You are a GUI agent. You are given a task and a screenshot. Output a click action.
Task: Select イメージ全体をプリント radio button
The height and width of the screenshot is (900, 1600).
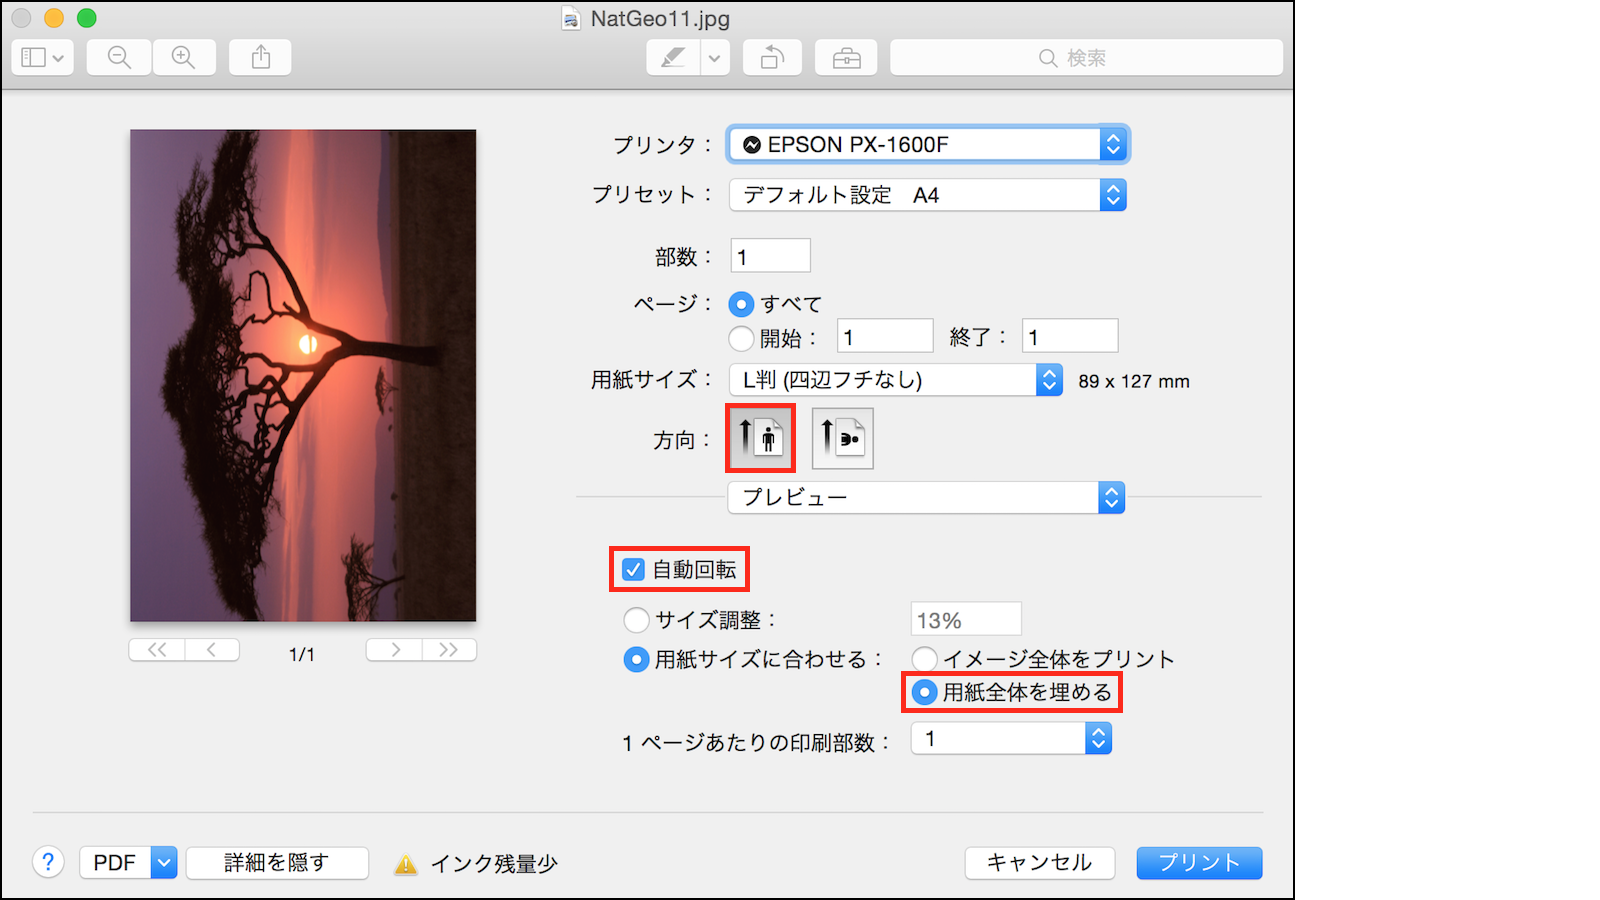coord(925,659)
